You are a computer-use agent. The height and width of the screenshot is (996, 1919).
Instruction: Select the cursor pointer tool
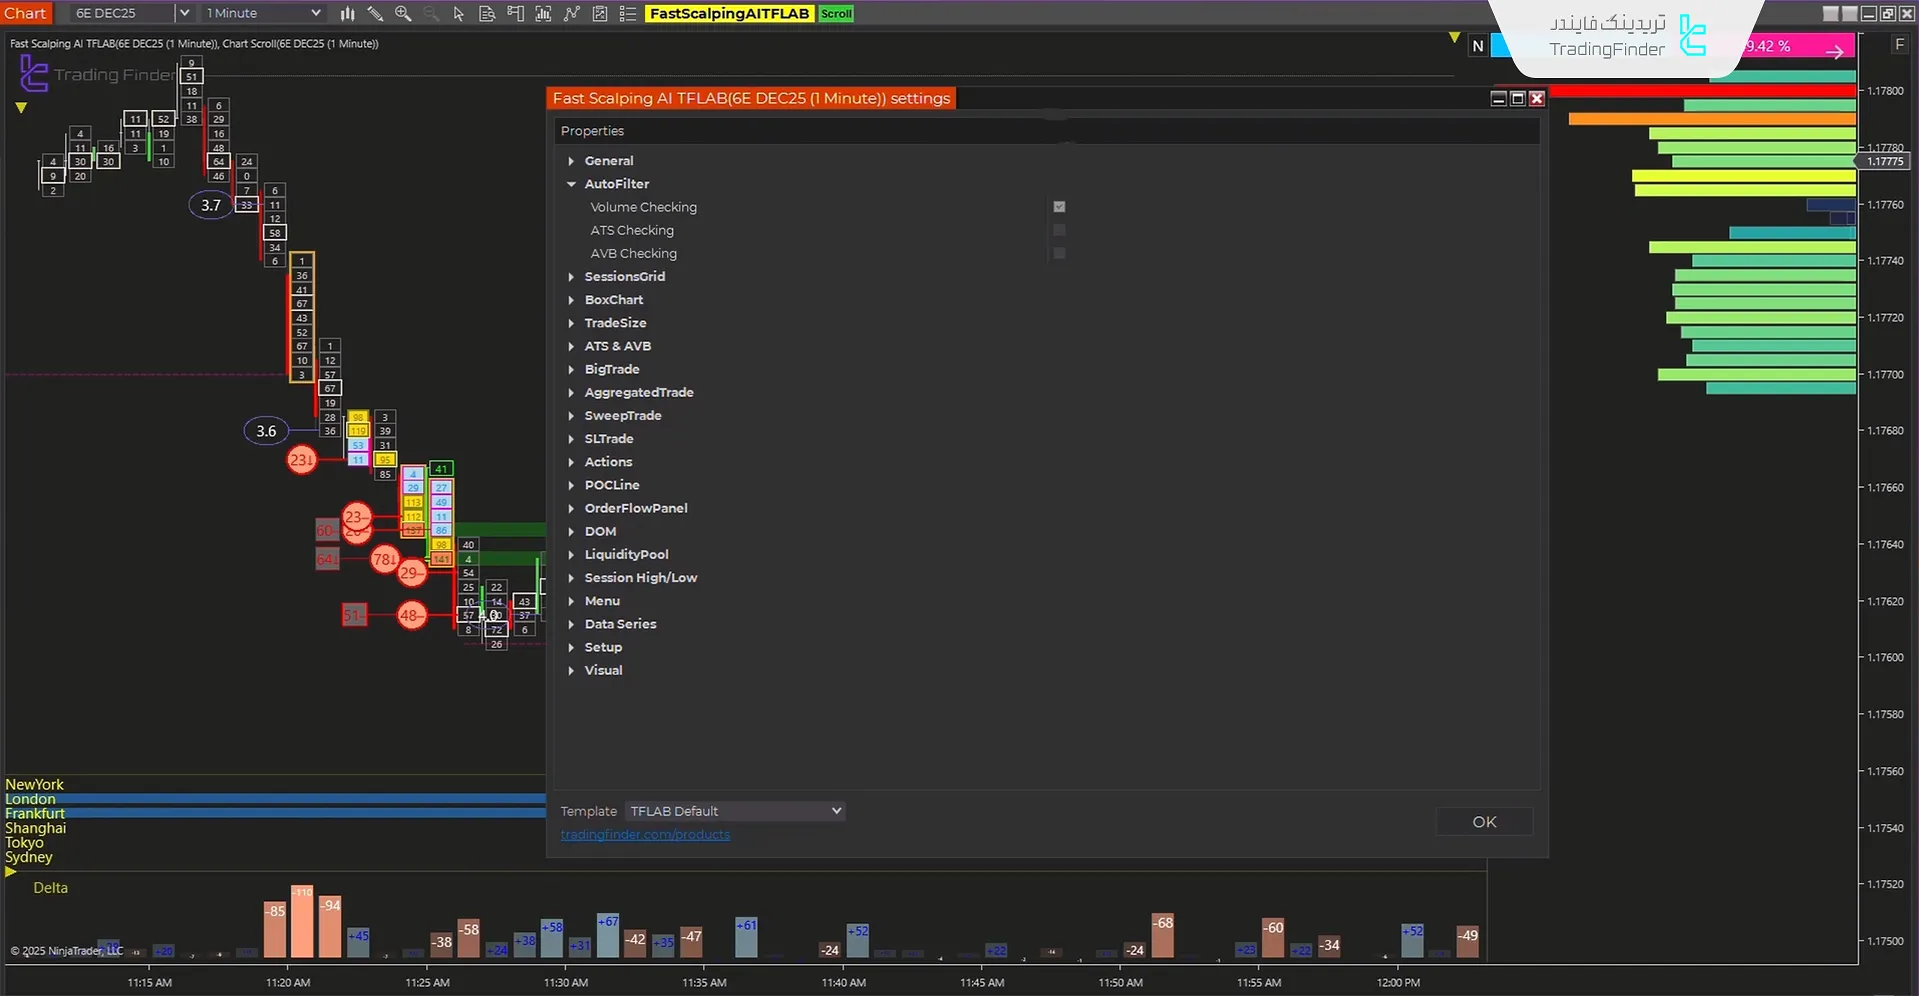[x=459, y=13]
